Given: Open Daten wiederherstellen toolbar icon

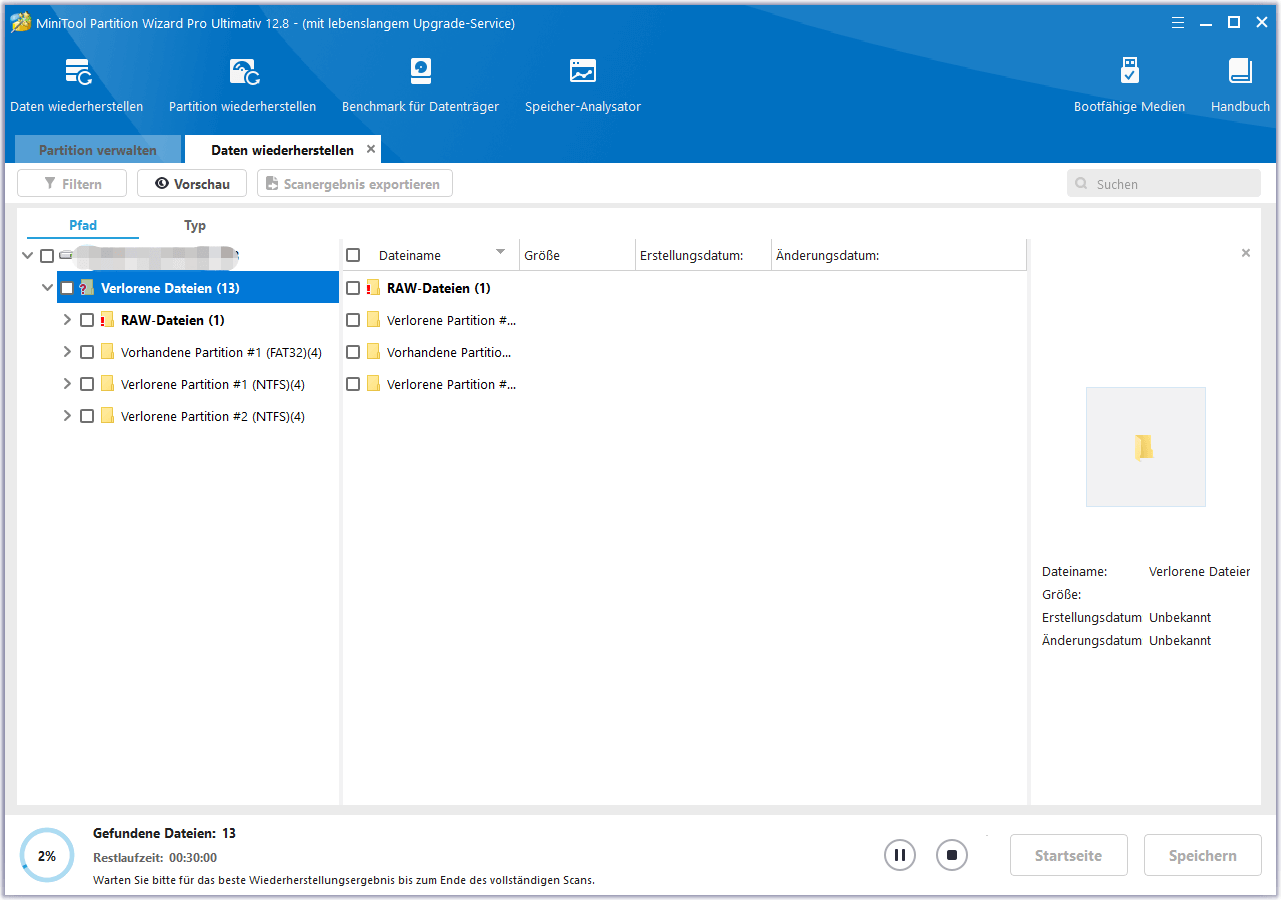Looking at the screenshot, I should click(x=77, y=72).
